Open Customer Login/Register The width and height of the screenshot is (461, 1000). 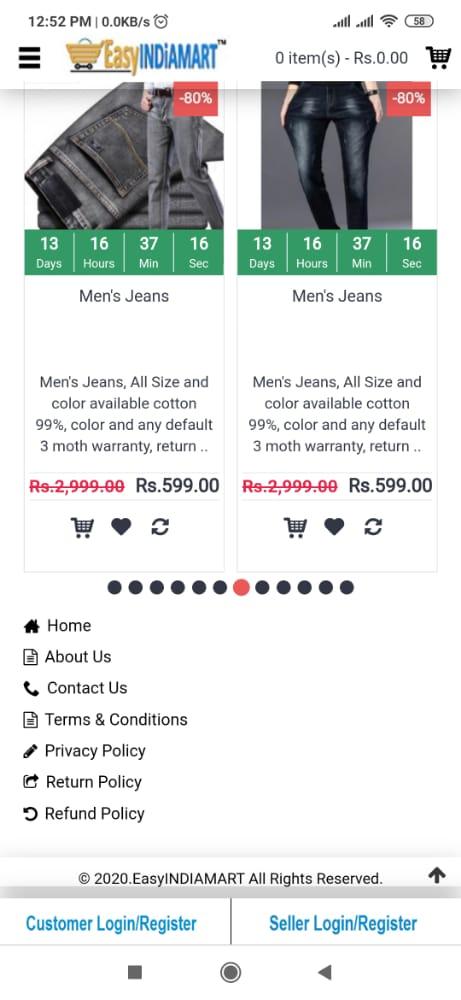111,923
